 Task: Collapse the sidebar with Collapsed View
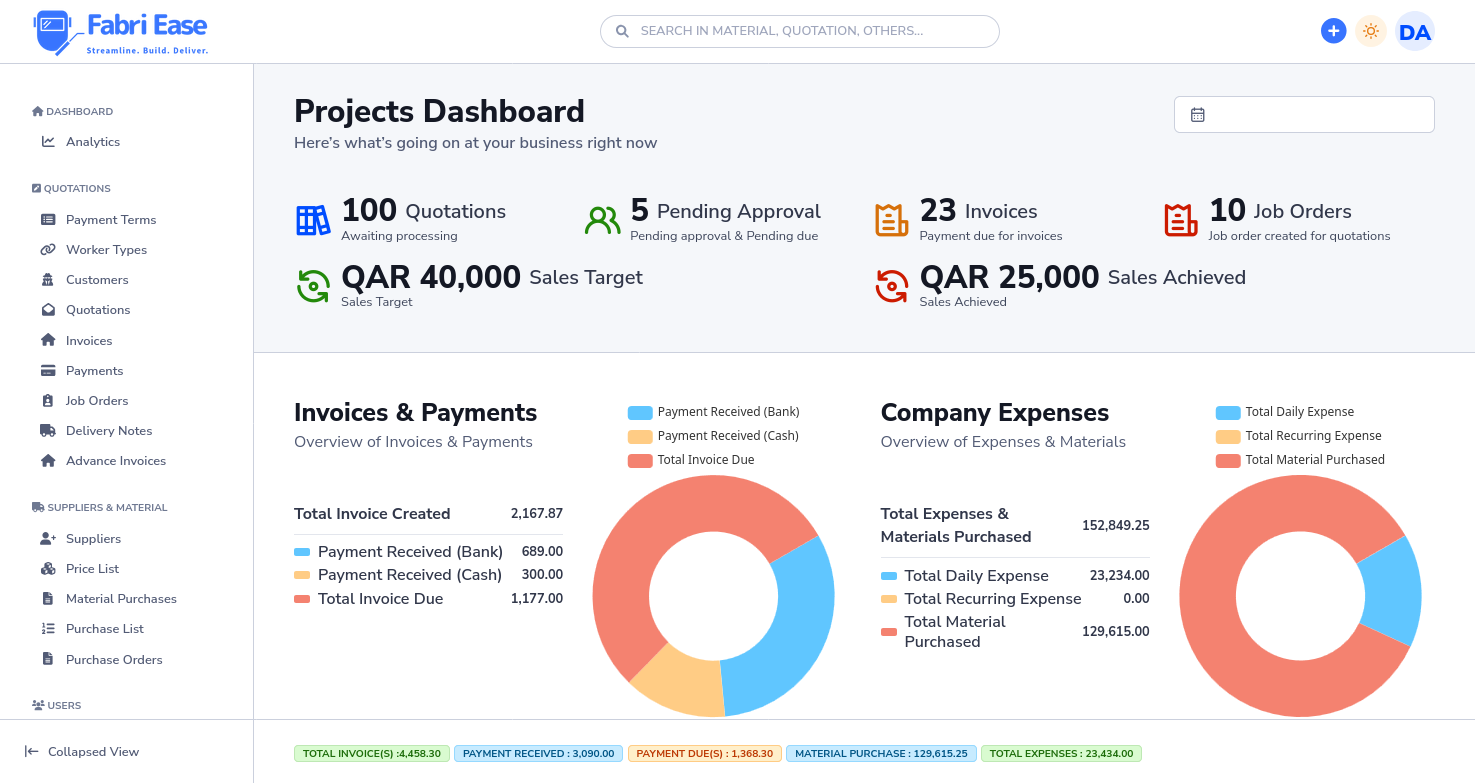pyautogui.click(x=82, y=752)
